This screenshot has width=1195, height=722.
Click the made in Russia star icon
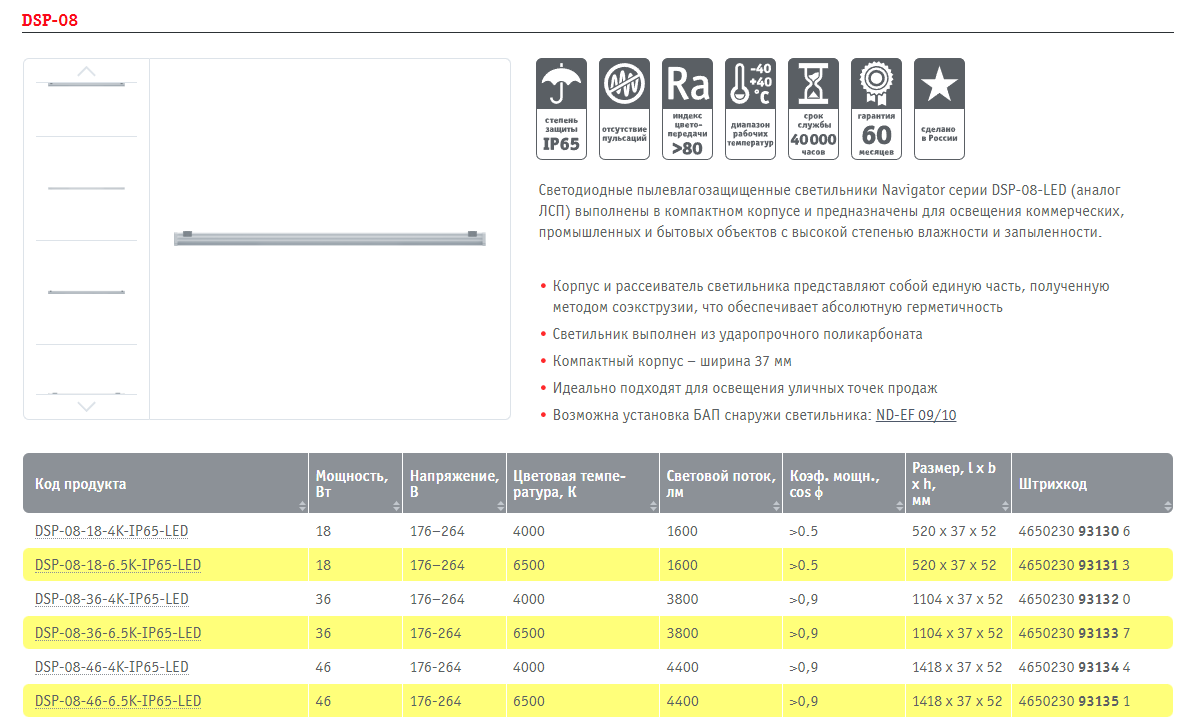(x=939, y=109)
